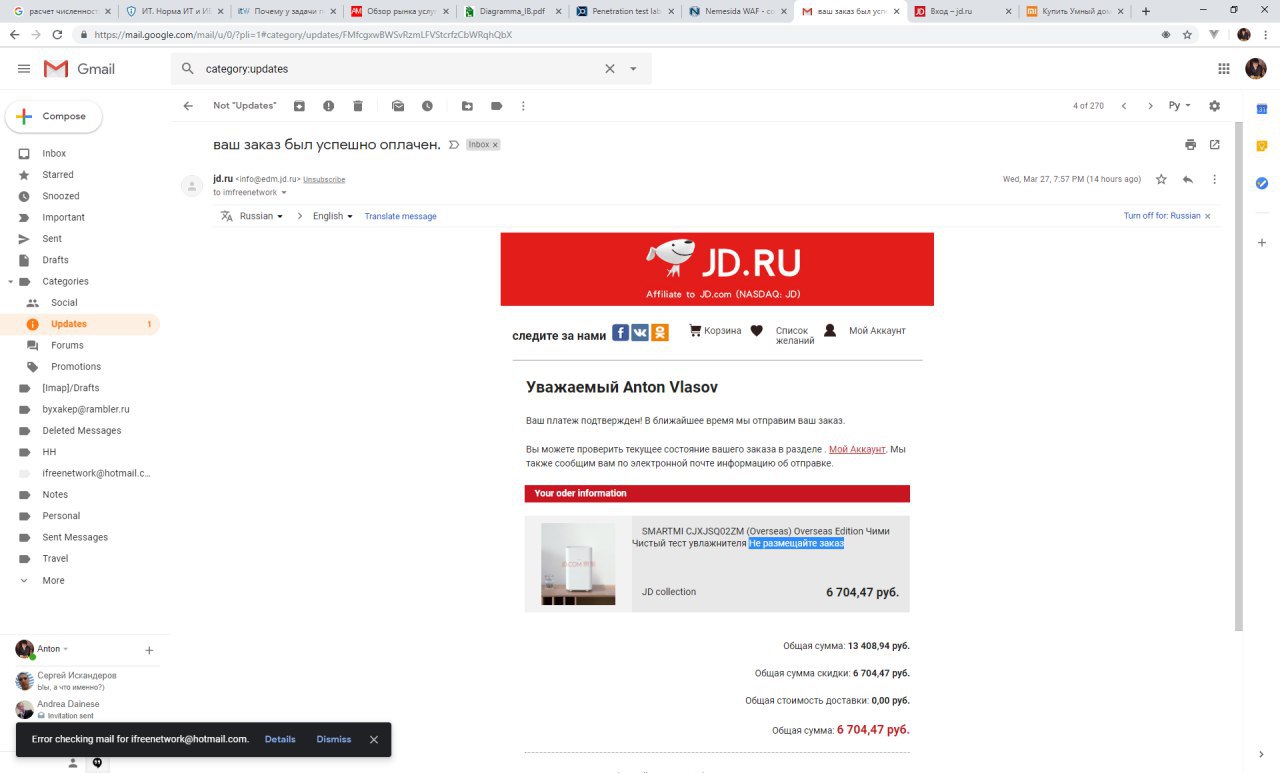Viewport: 1280px width, 773px height.
Task: Open the Labels icon in toolbar
Action: (496, 106)
